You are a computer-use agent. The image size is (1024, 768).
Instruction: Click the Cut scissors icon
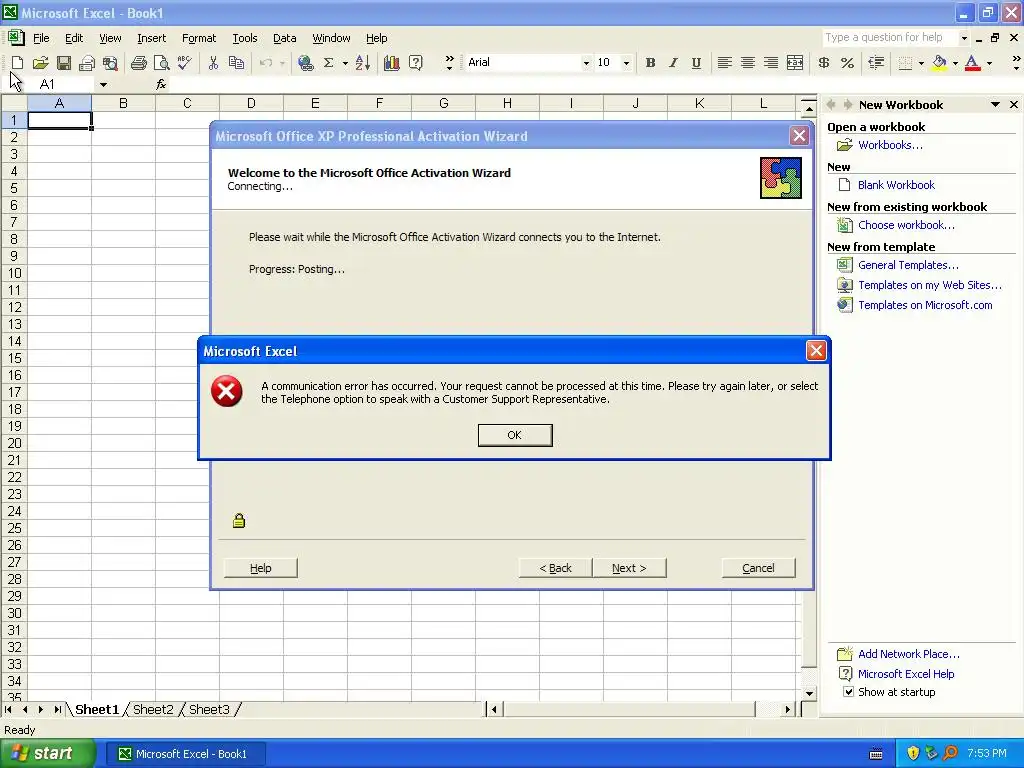coord(213,63)
